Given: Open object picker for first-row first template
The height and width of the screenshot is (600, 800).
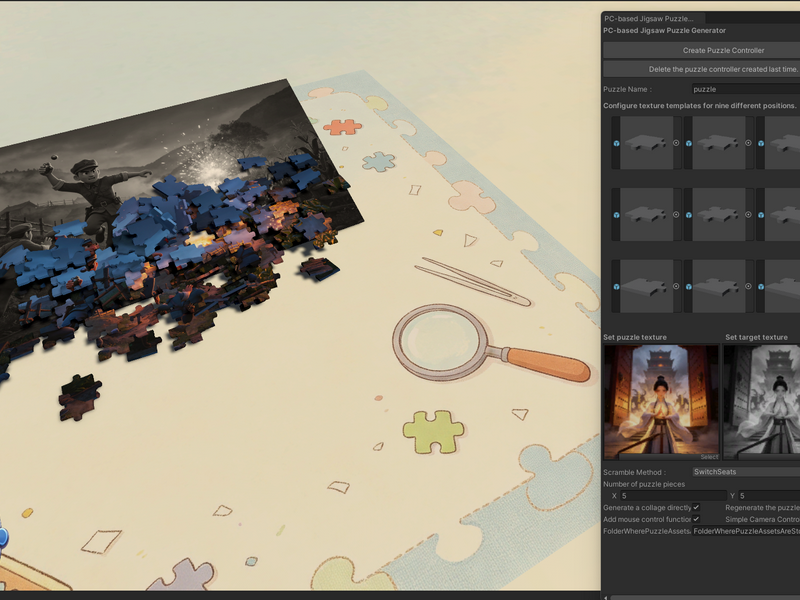Looking at the screenshot, I should click(x=677, y=143).
